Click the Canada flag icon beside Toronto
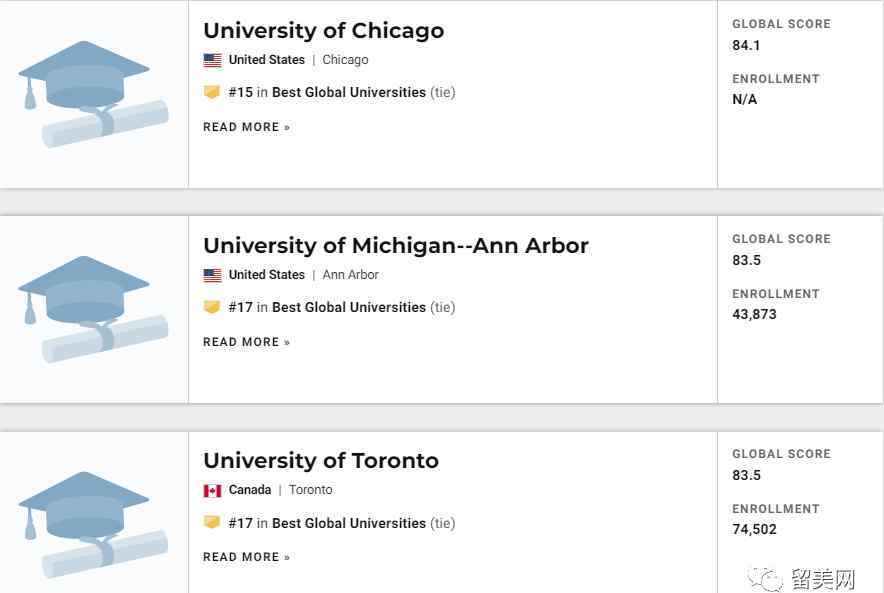 click(213, 490)
